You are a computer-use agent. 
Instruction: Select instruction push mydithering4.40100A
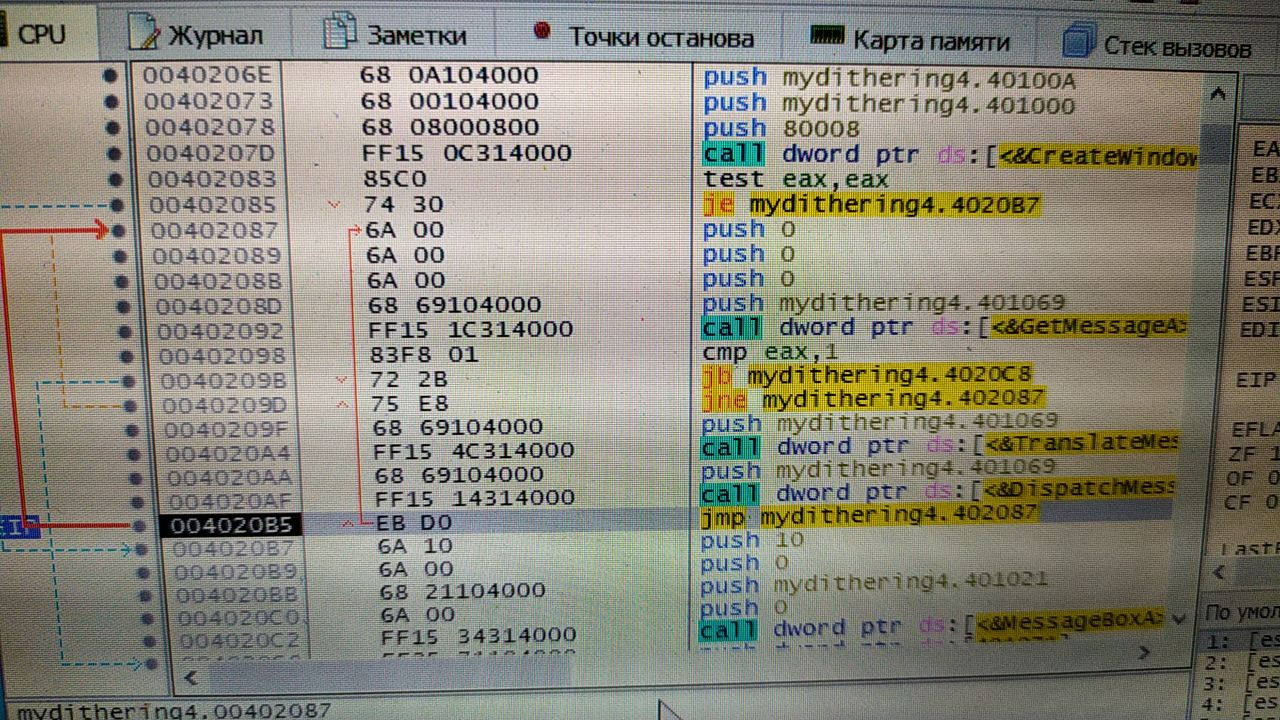tap(889, 77)
